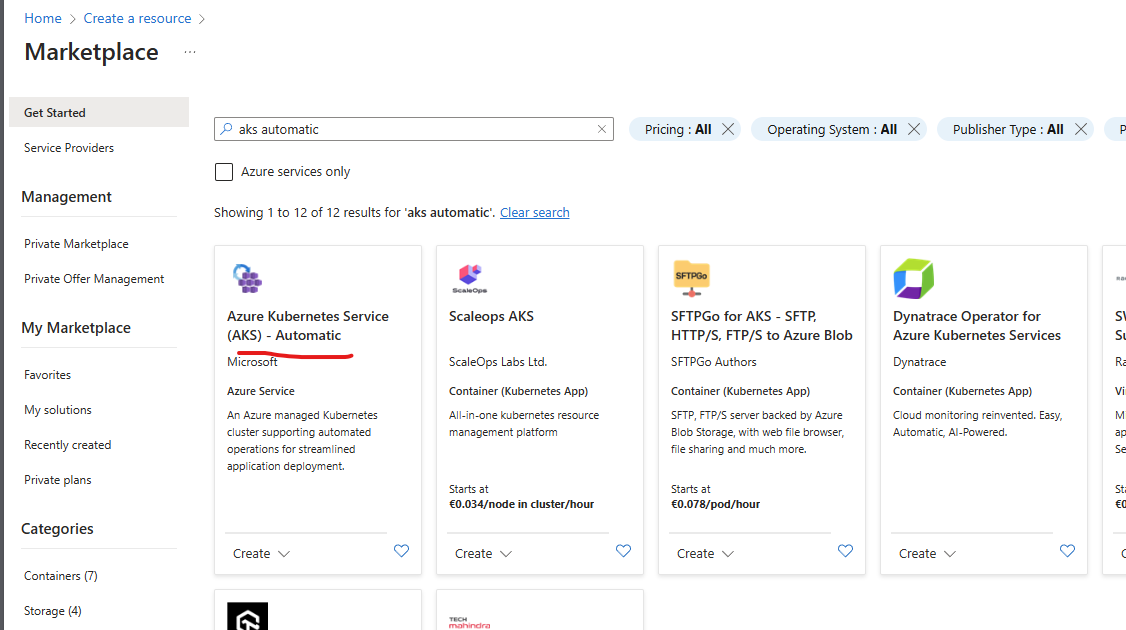Click €0.078/pod/hour price
Screen dimensions: 1126x630
[x=715, y=504]
